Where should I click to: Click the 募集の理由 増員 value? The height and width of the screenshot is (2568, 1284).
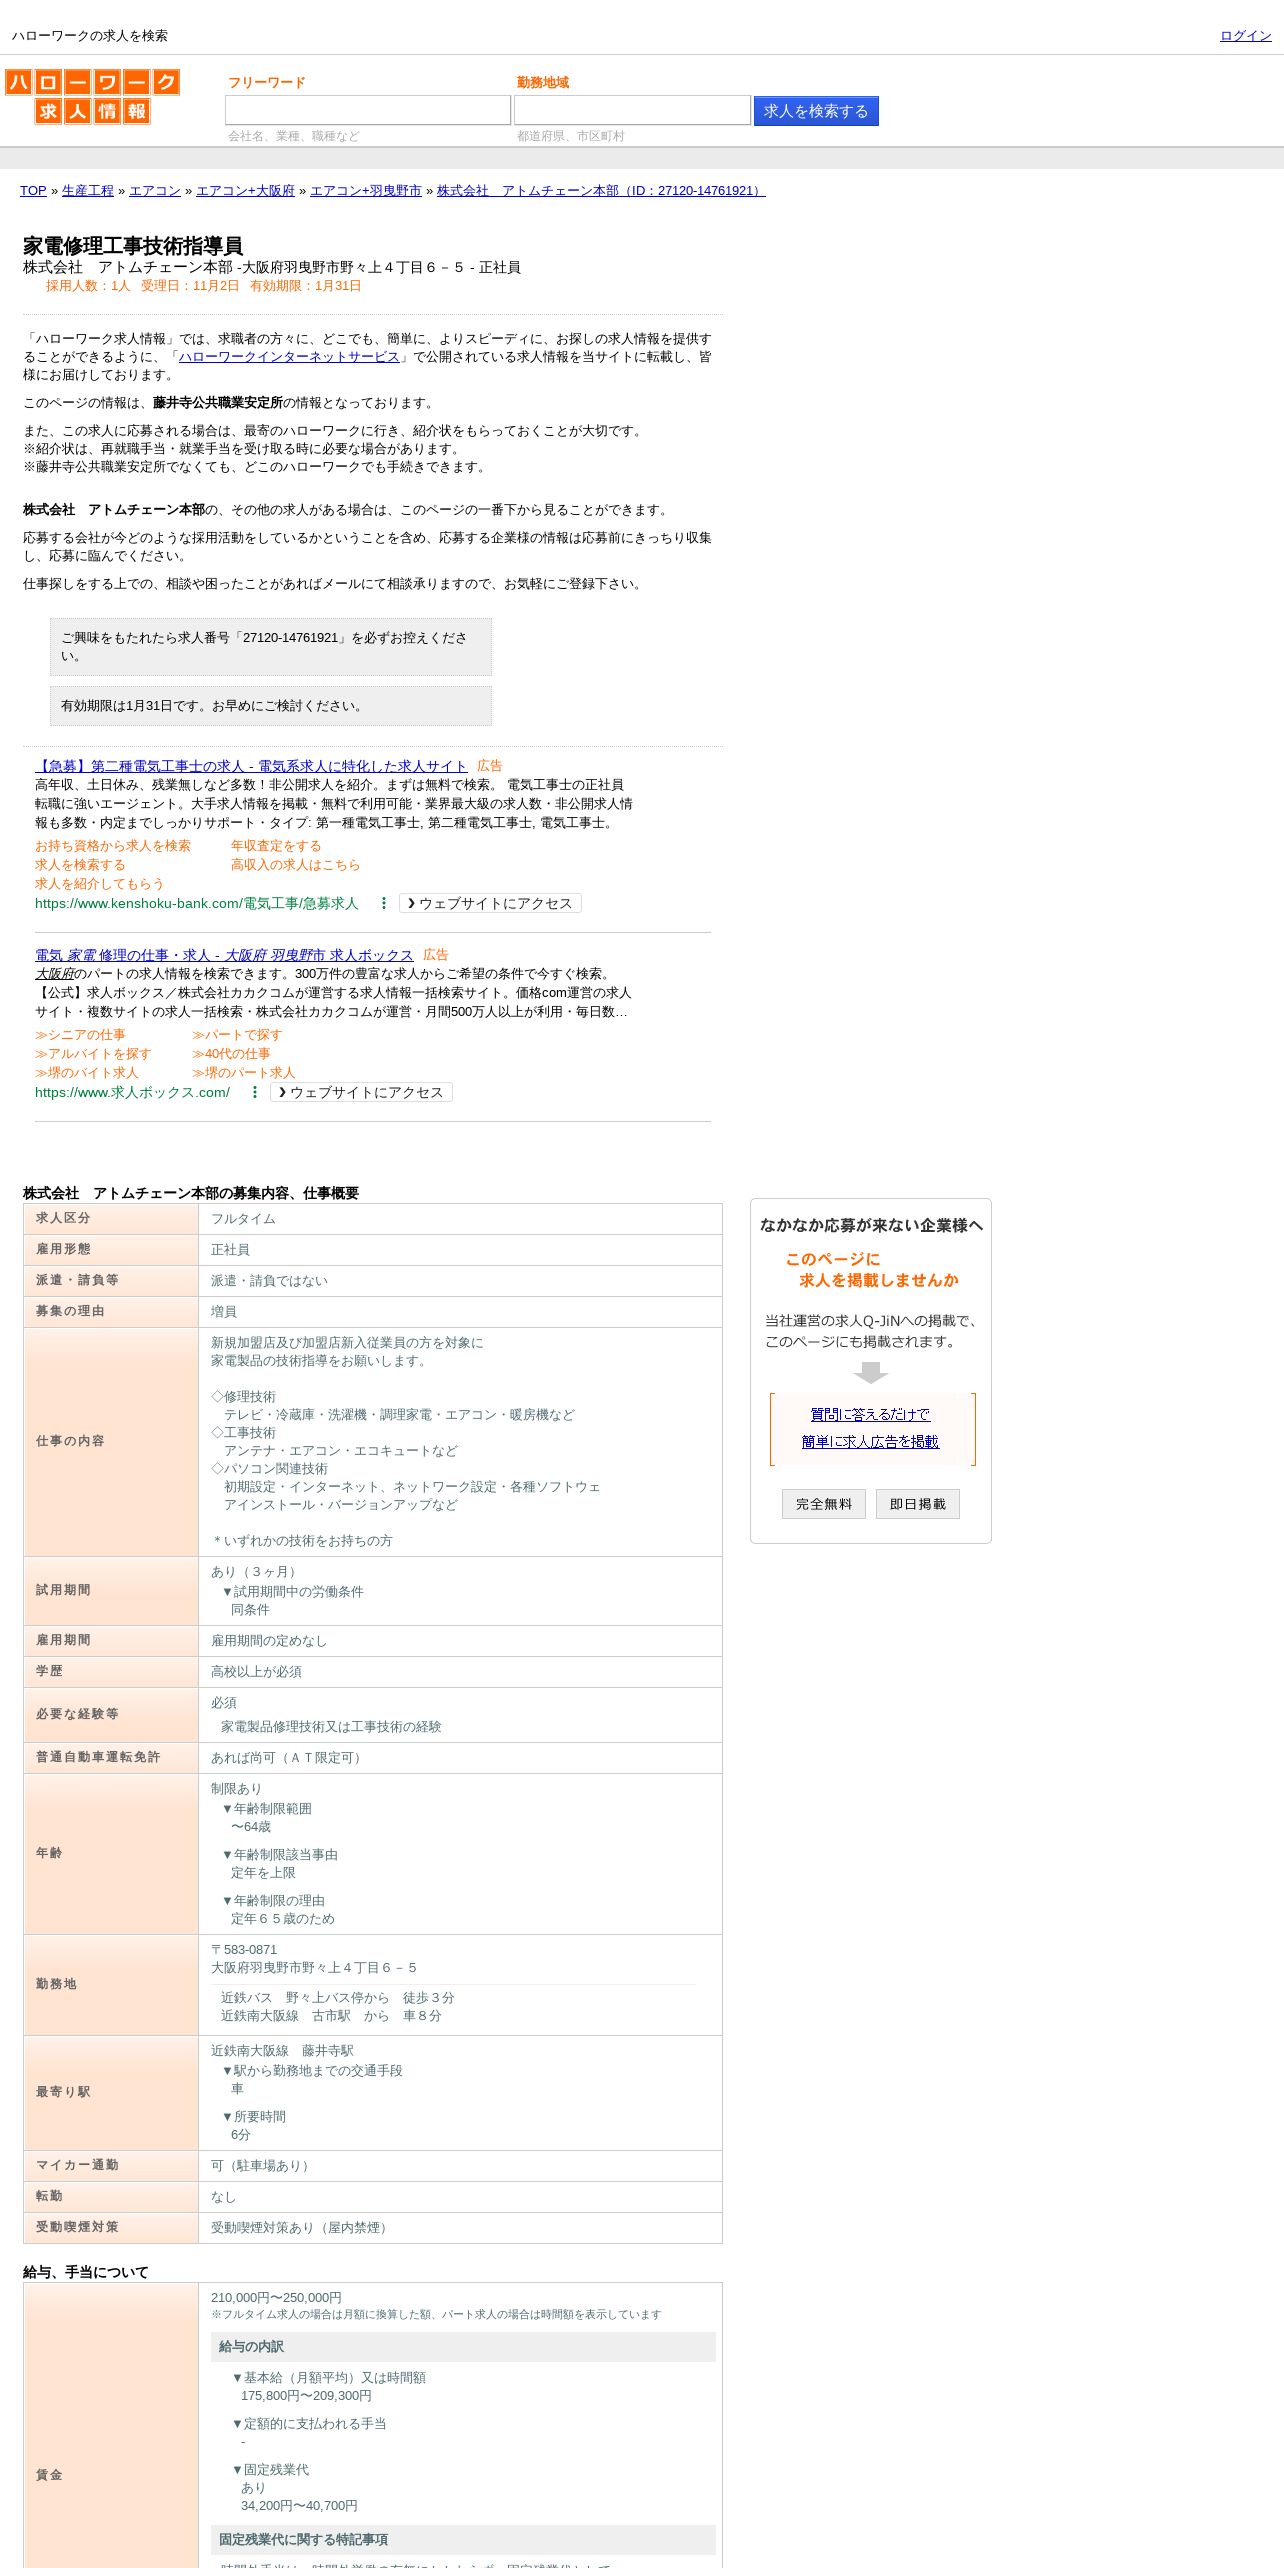pyautogui.click(x=224, y=1312)
